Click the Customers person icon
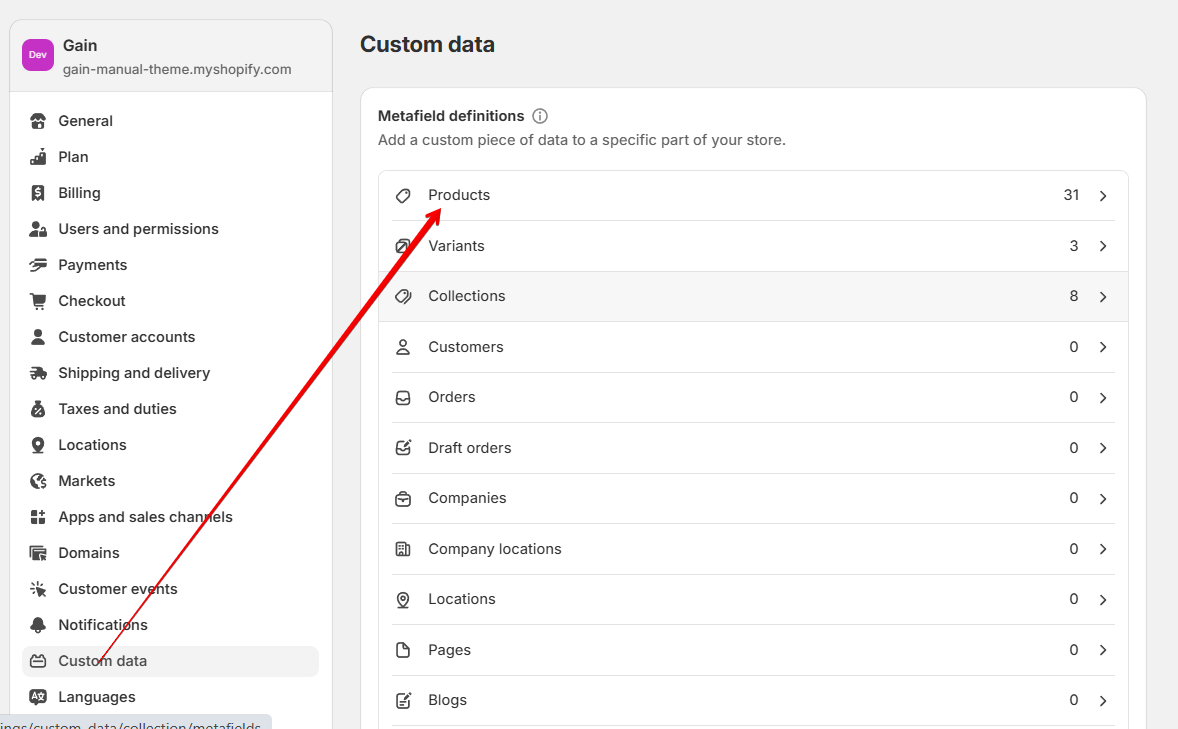1178x729 pixels. click(x=403, y=347)
